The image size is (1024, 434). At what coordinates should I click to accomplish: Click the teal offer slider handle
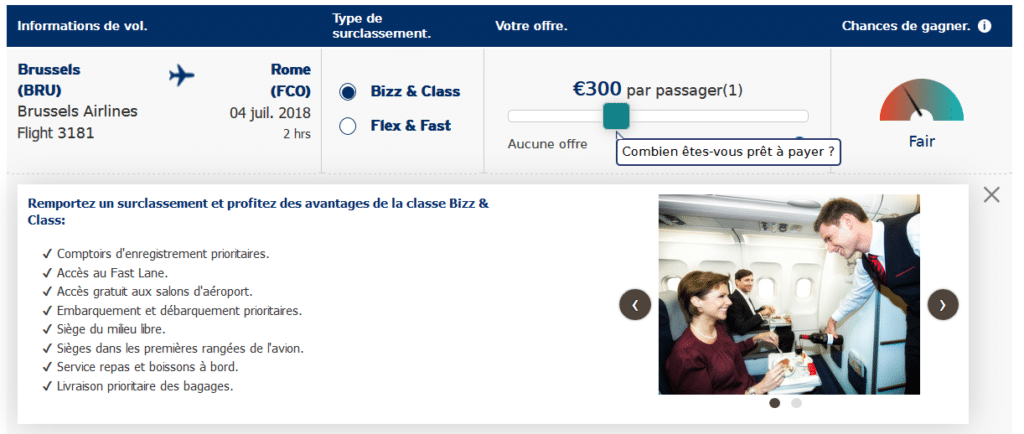(616, 116)
